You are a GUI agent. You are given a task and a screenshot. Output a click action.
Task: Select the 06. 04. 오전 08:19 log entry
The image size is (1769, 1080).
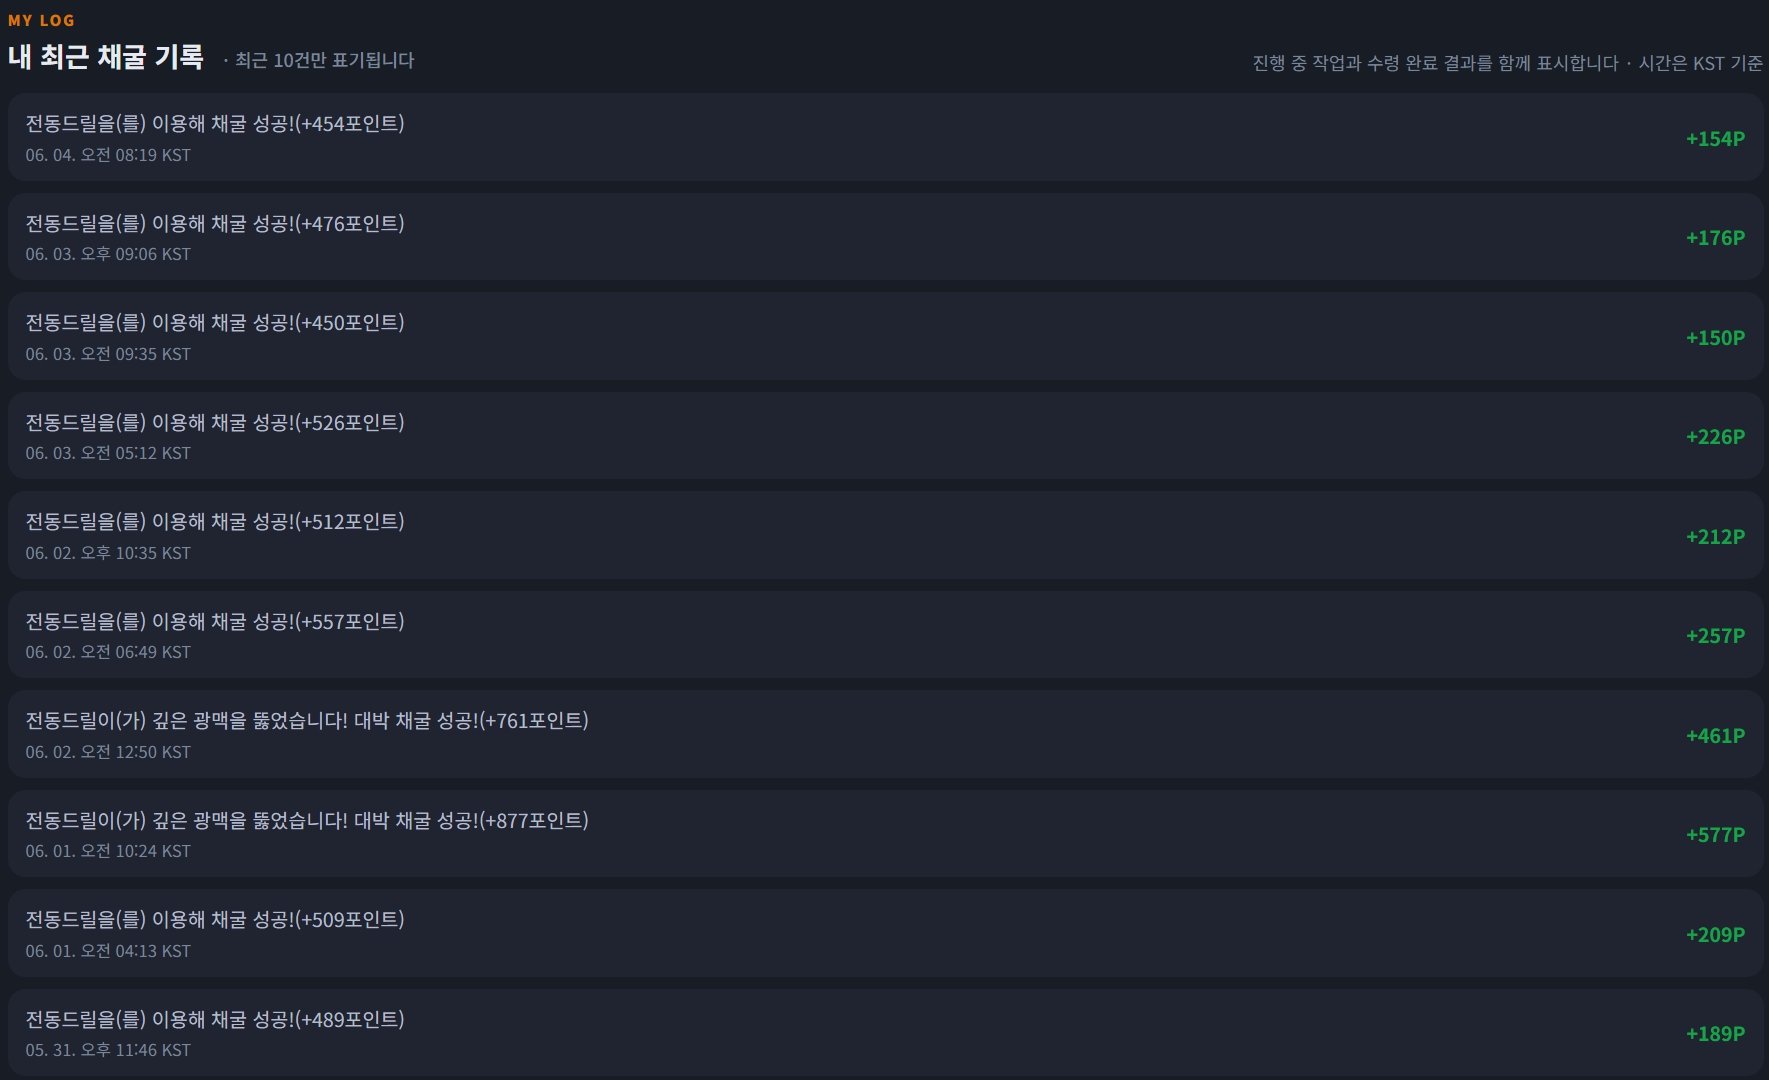(885, 138)
